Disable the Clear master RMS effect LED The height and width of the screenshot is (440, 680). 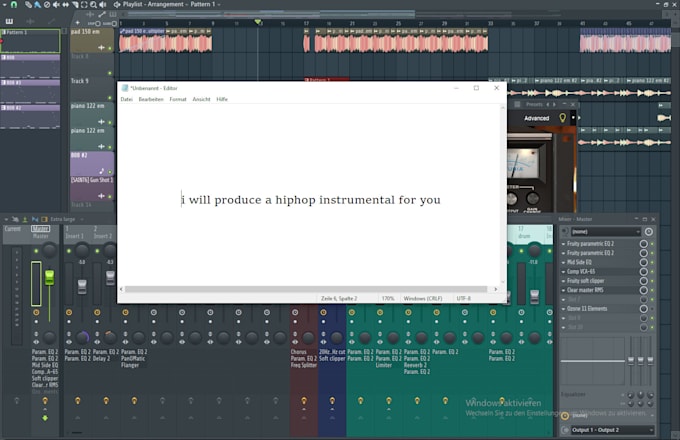pos(652,290)
